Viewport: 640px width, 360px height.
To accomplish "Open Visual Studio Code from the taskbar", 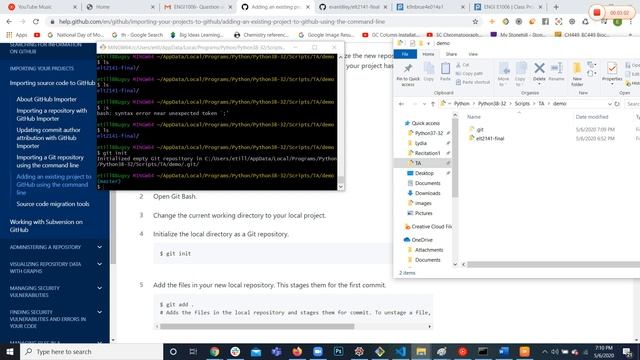I will (x=400, y=351).
